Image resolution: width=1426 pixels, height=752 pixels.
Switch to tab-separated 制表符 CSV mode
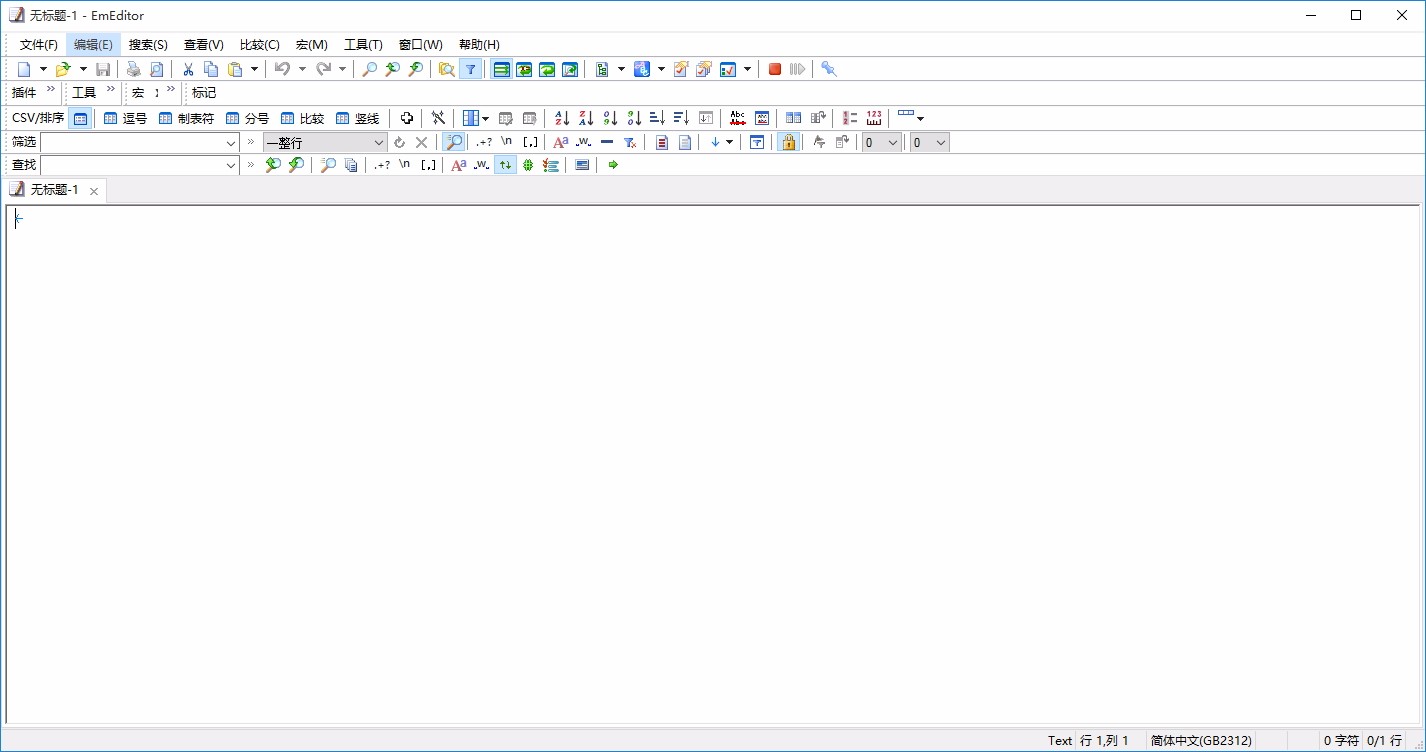click(186, 118)
